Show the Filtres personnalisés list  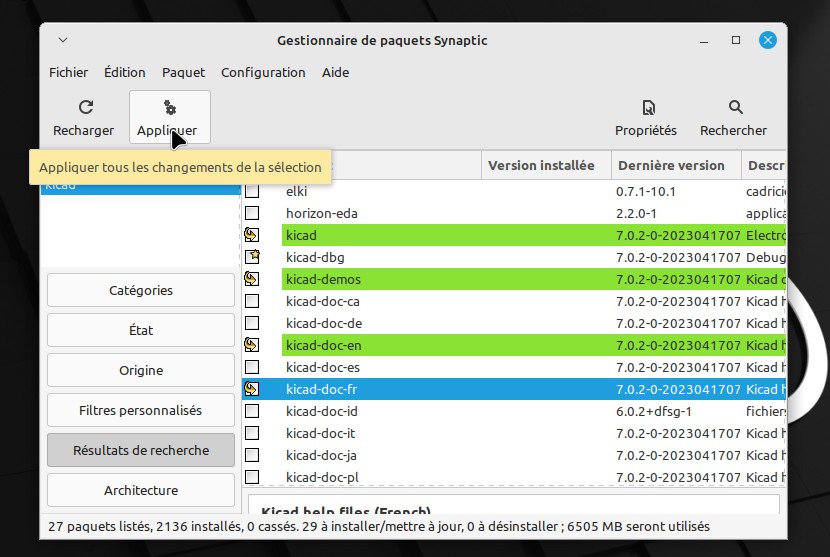141,410
